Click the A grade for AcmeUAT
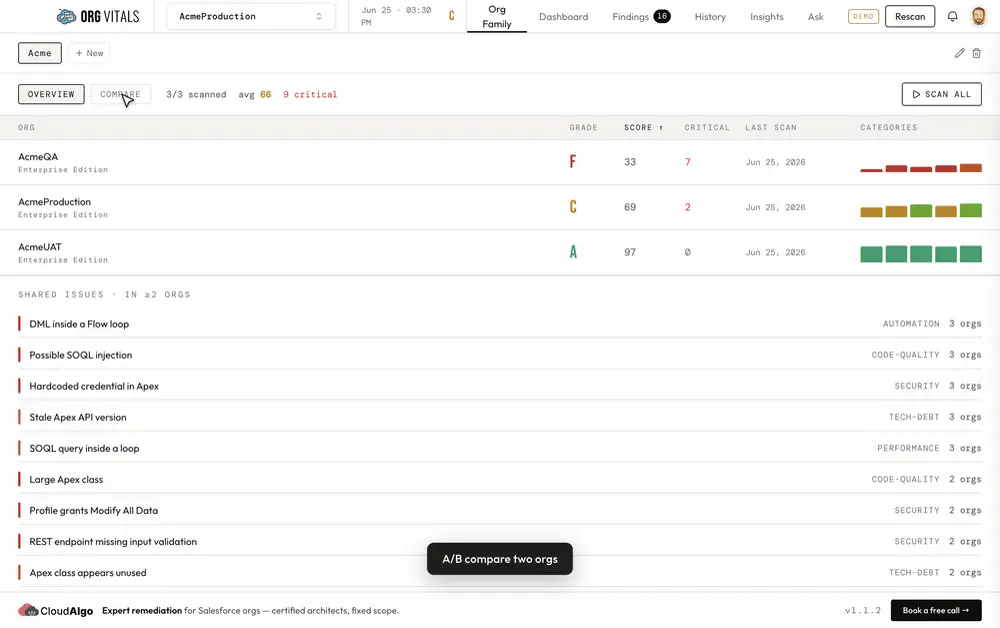The image size is (1000, 628). click(573, 252)
